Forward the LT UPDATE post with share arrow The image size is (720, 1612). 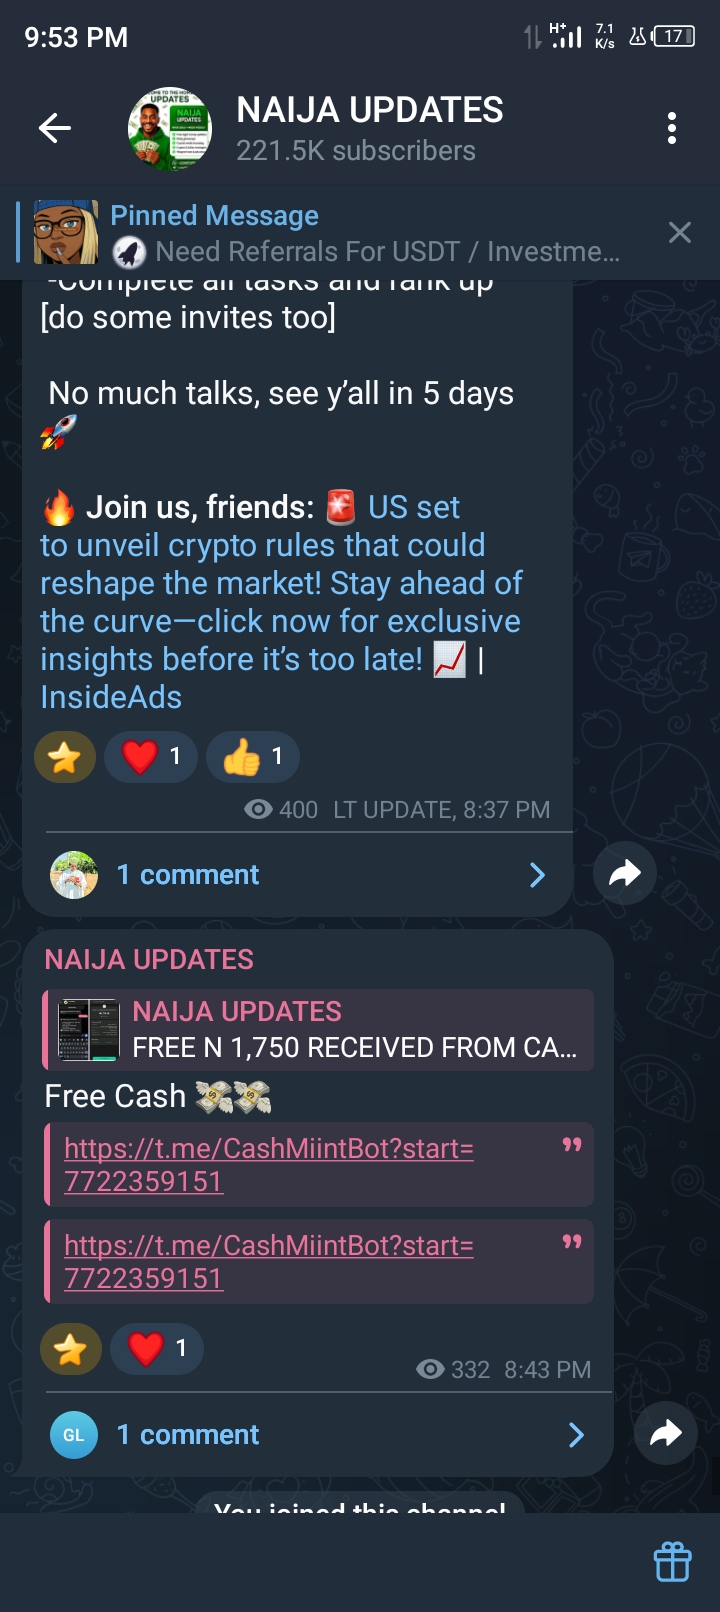point(625,873)
